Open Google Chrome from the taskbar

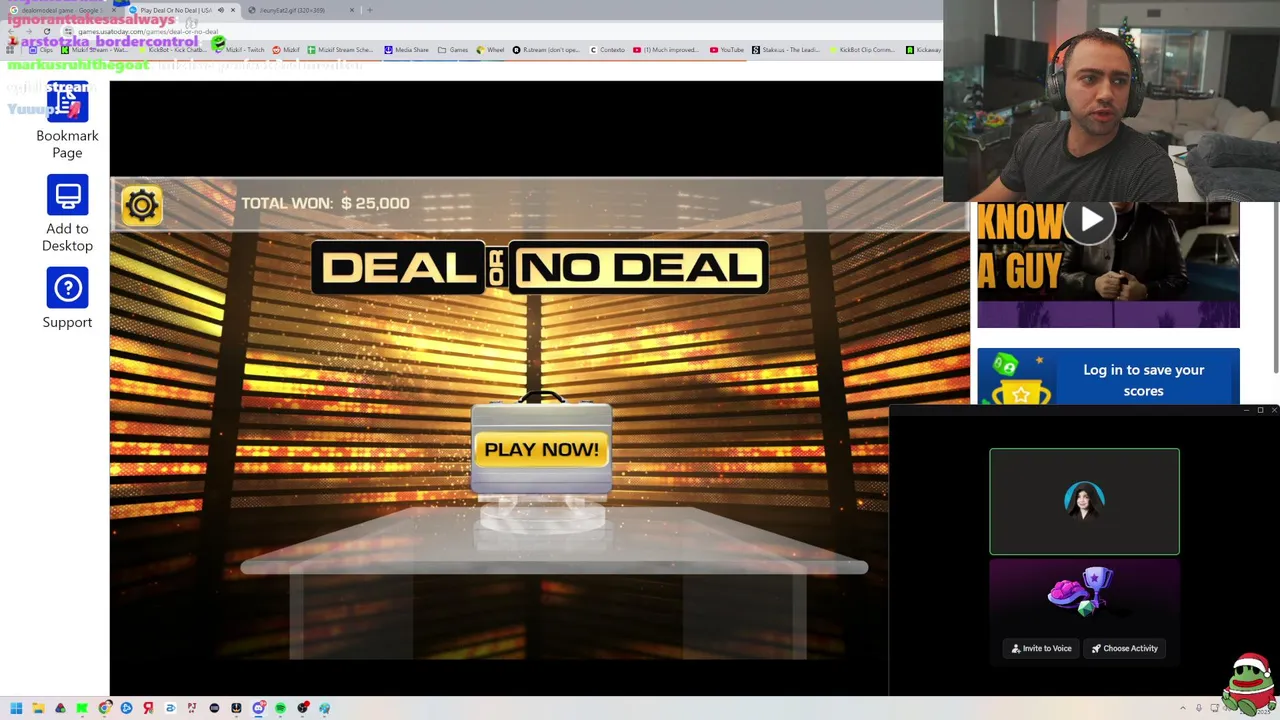click(x=104, y=708)
